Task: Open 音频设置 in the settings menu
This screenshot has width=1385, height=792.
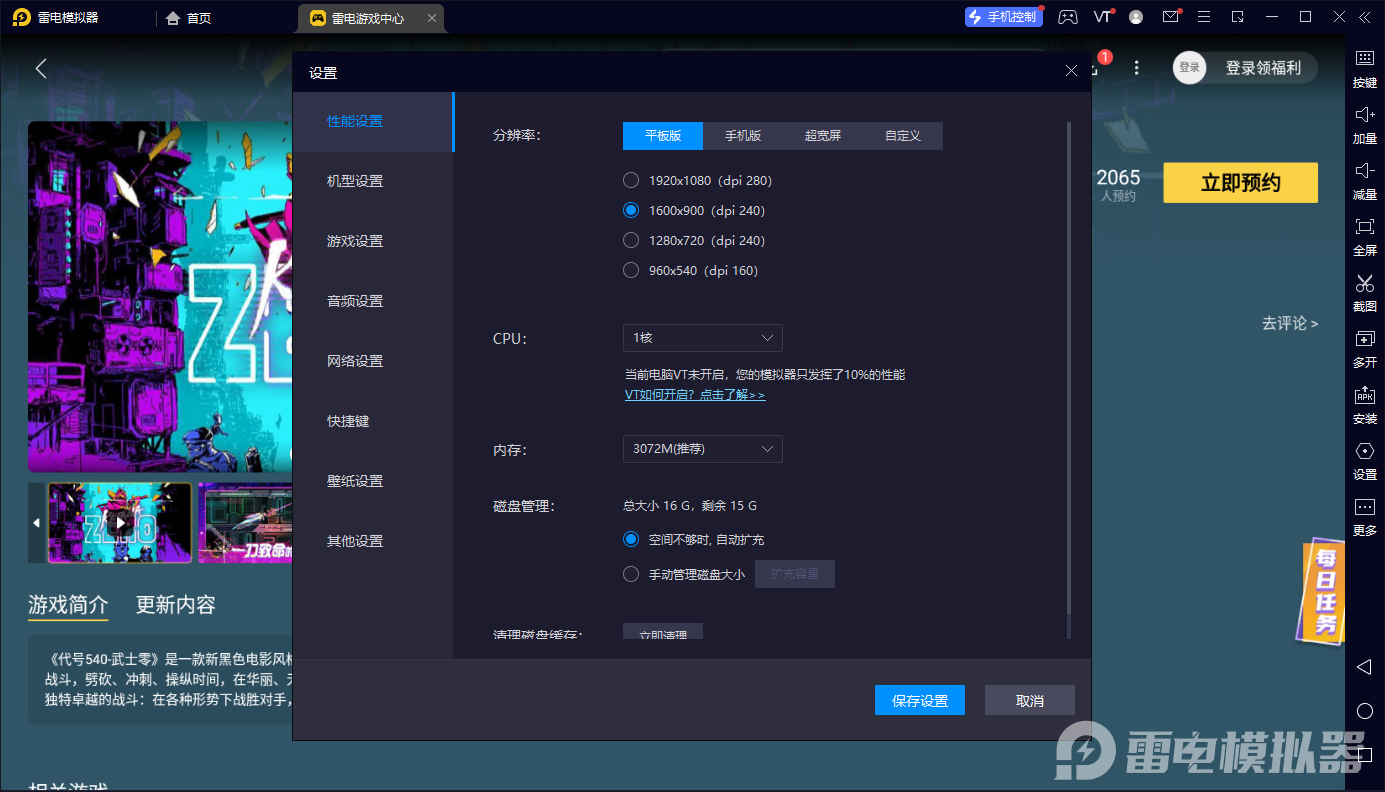Action: [374, 302]
